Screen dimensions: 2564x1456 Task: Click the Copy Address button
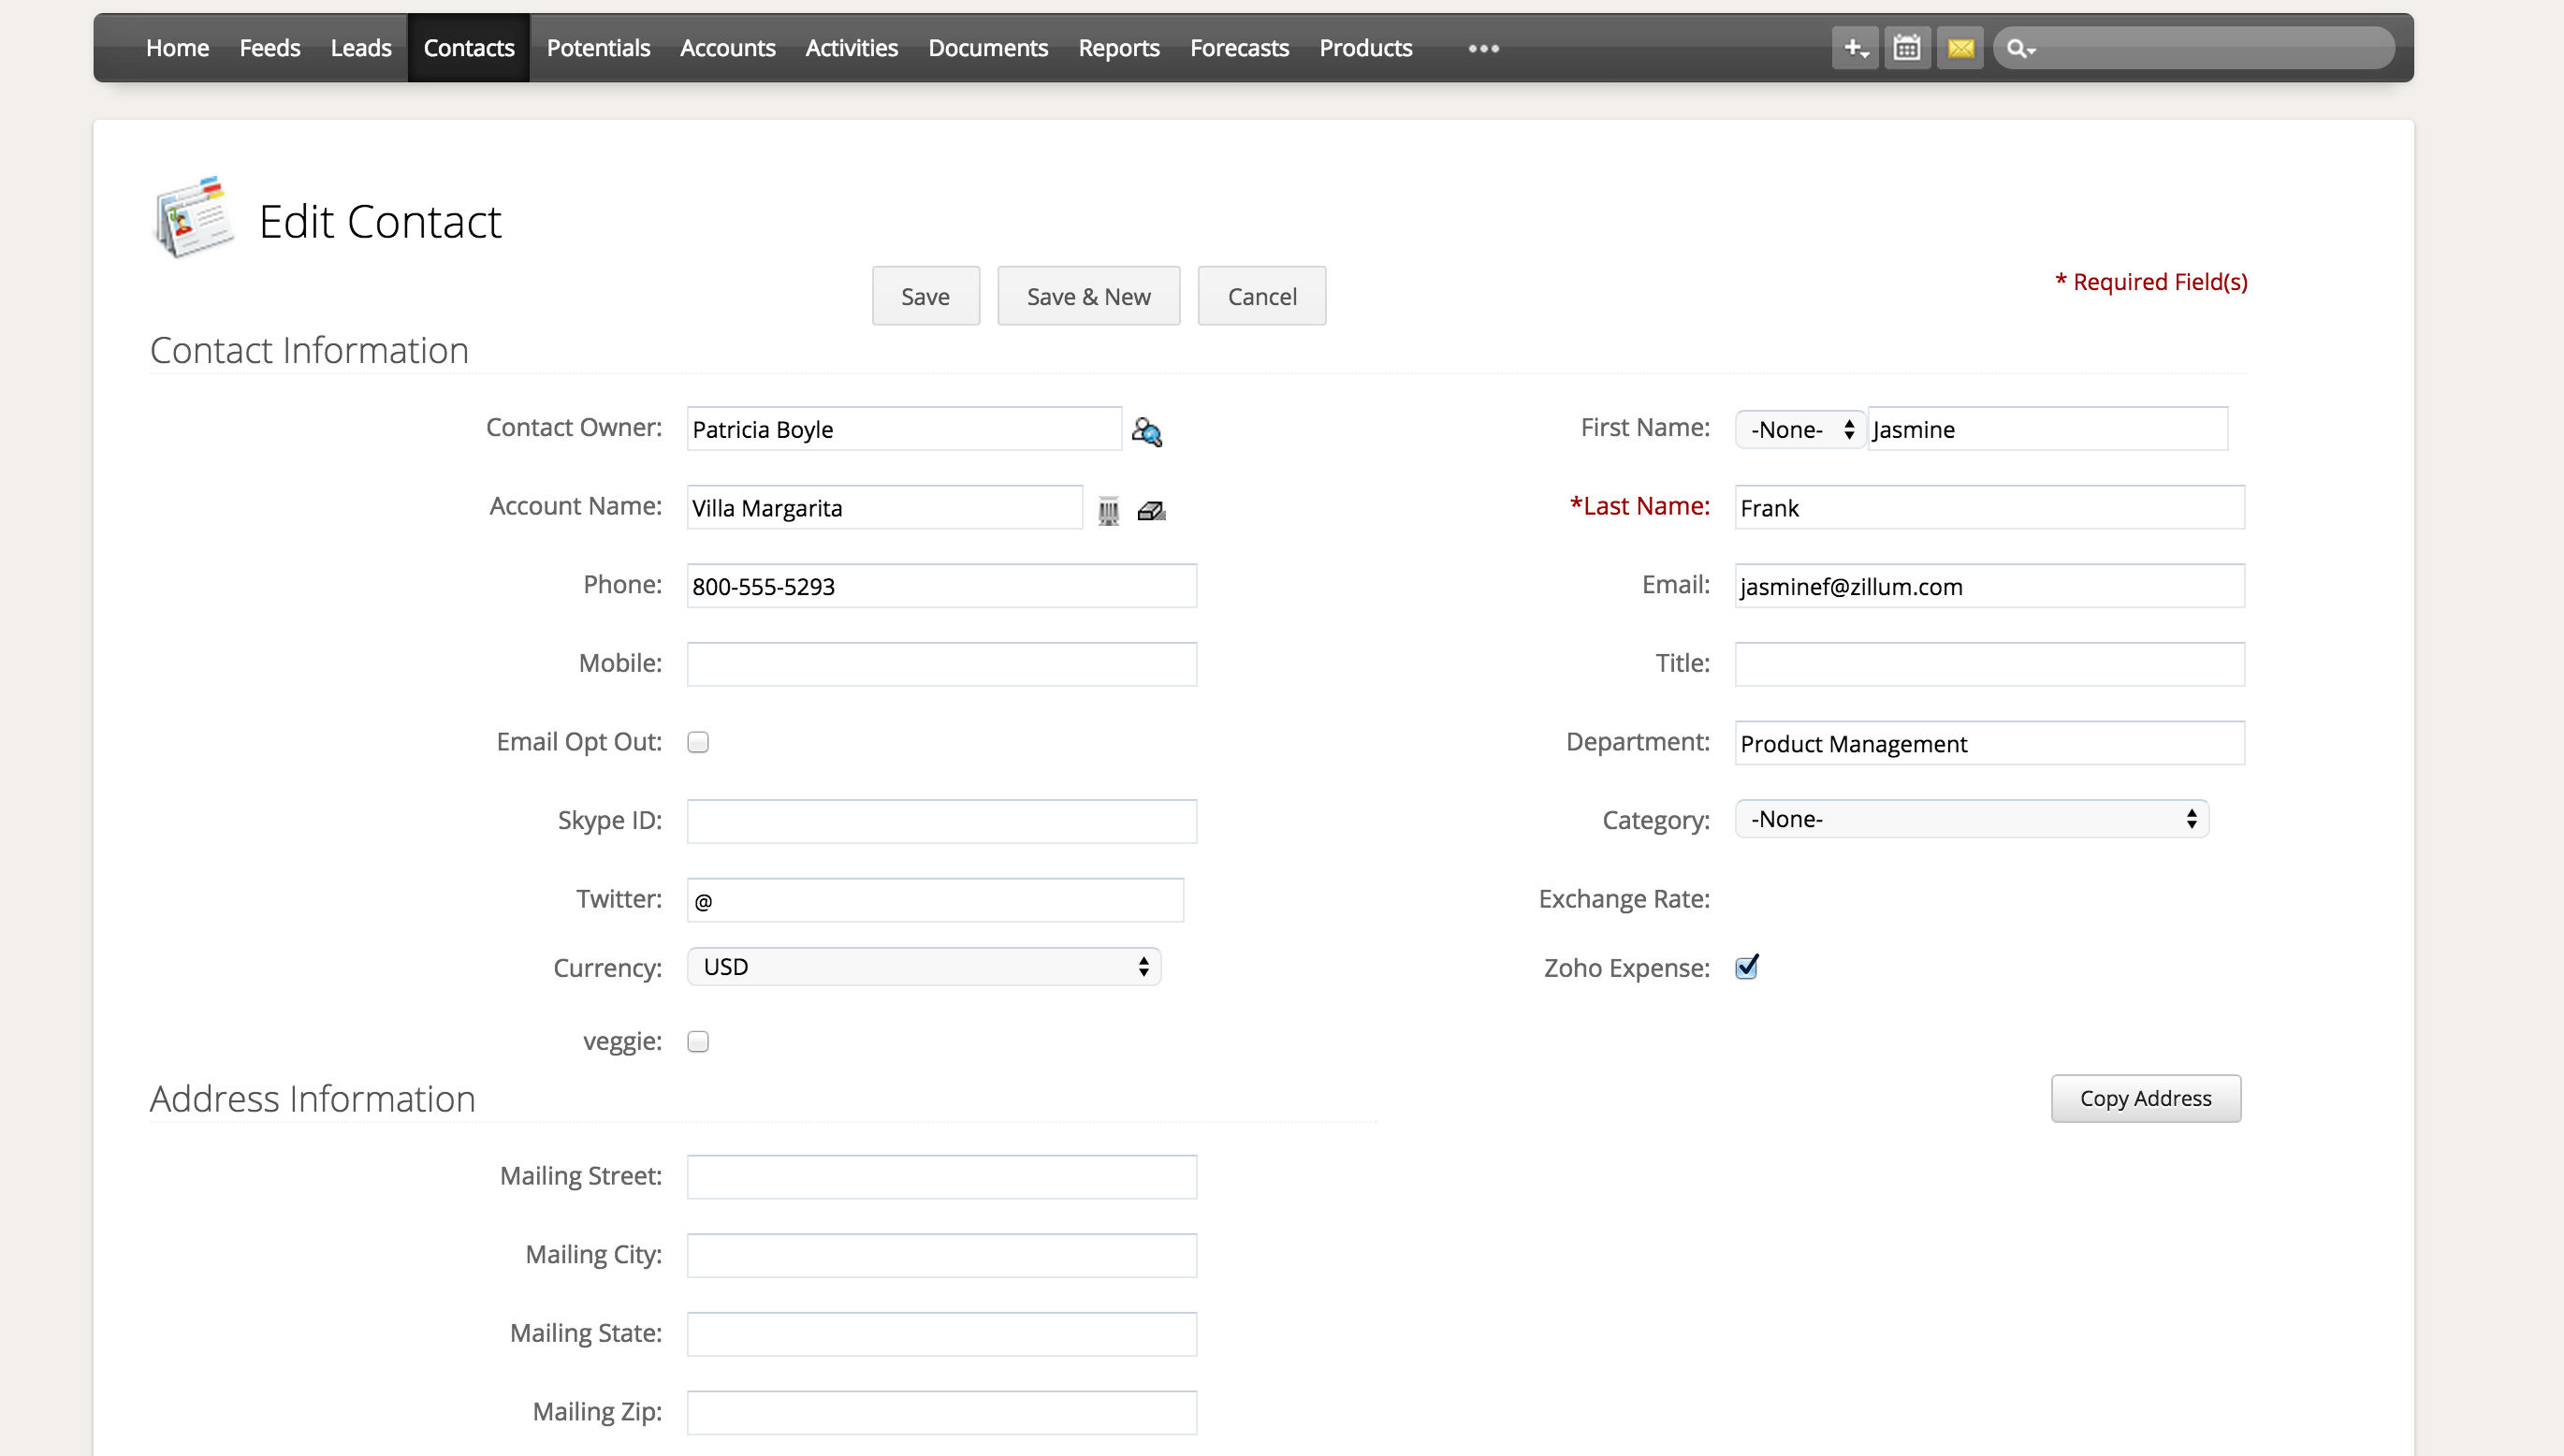click(2145, 1097)
